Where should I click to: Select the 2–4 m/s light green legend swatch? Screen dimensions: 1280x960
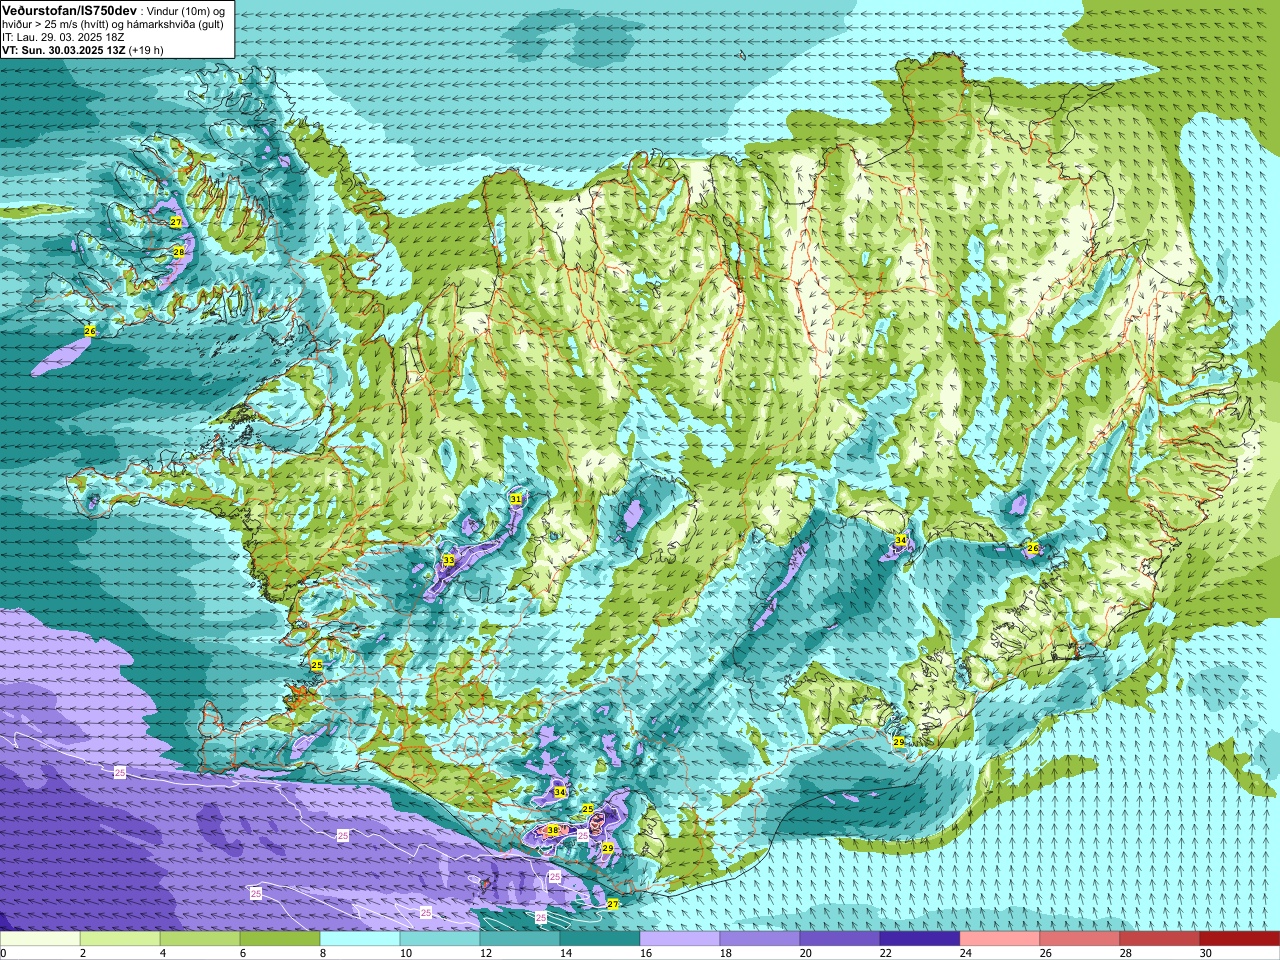120,939
